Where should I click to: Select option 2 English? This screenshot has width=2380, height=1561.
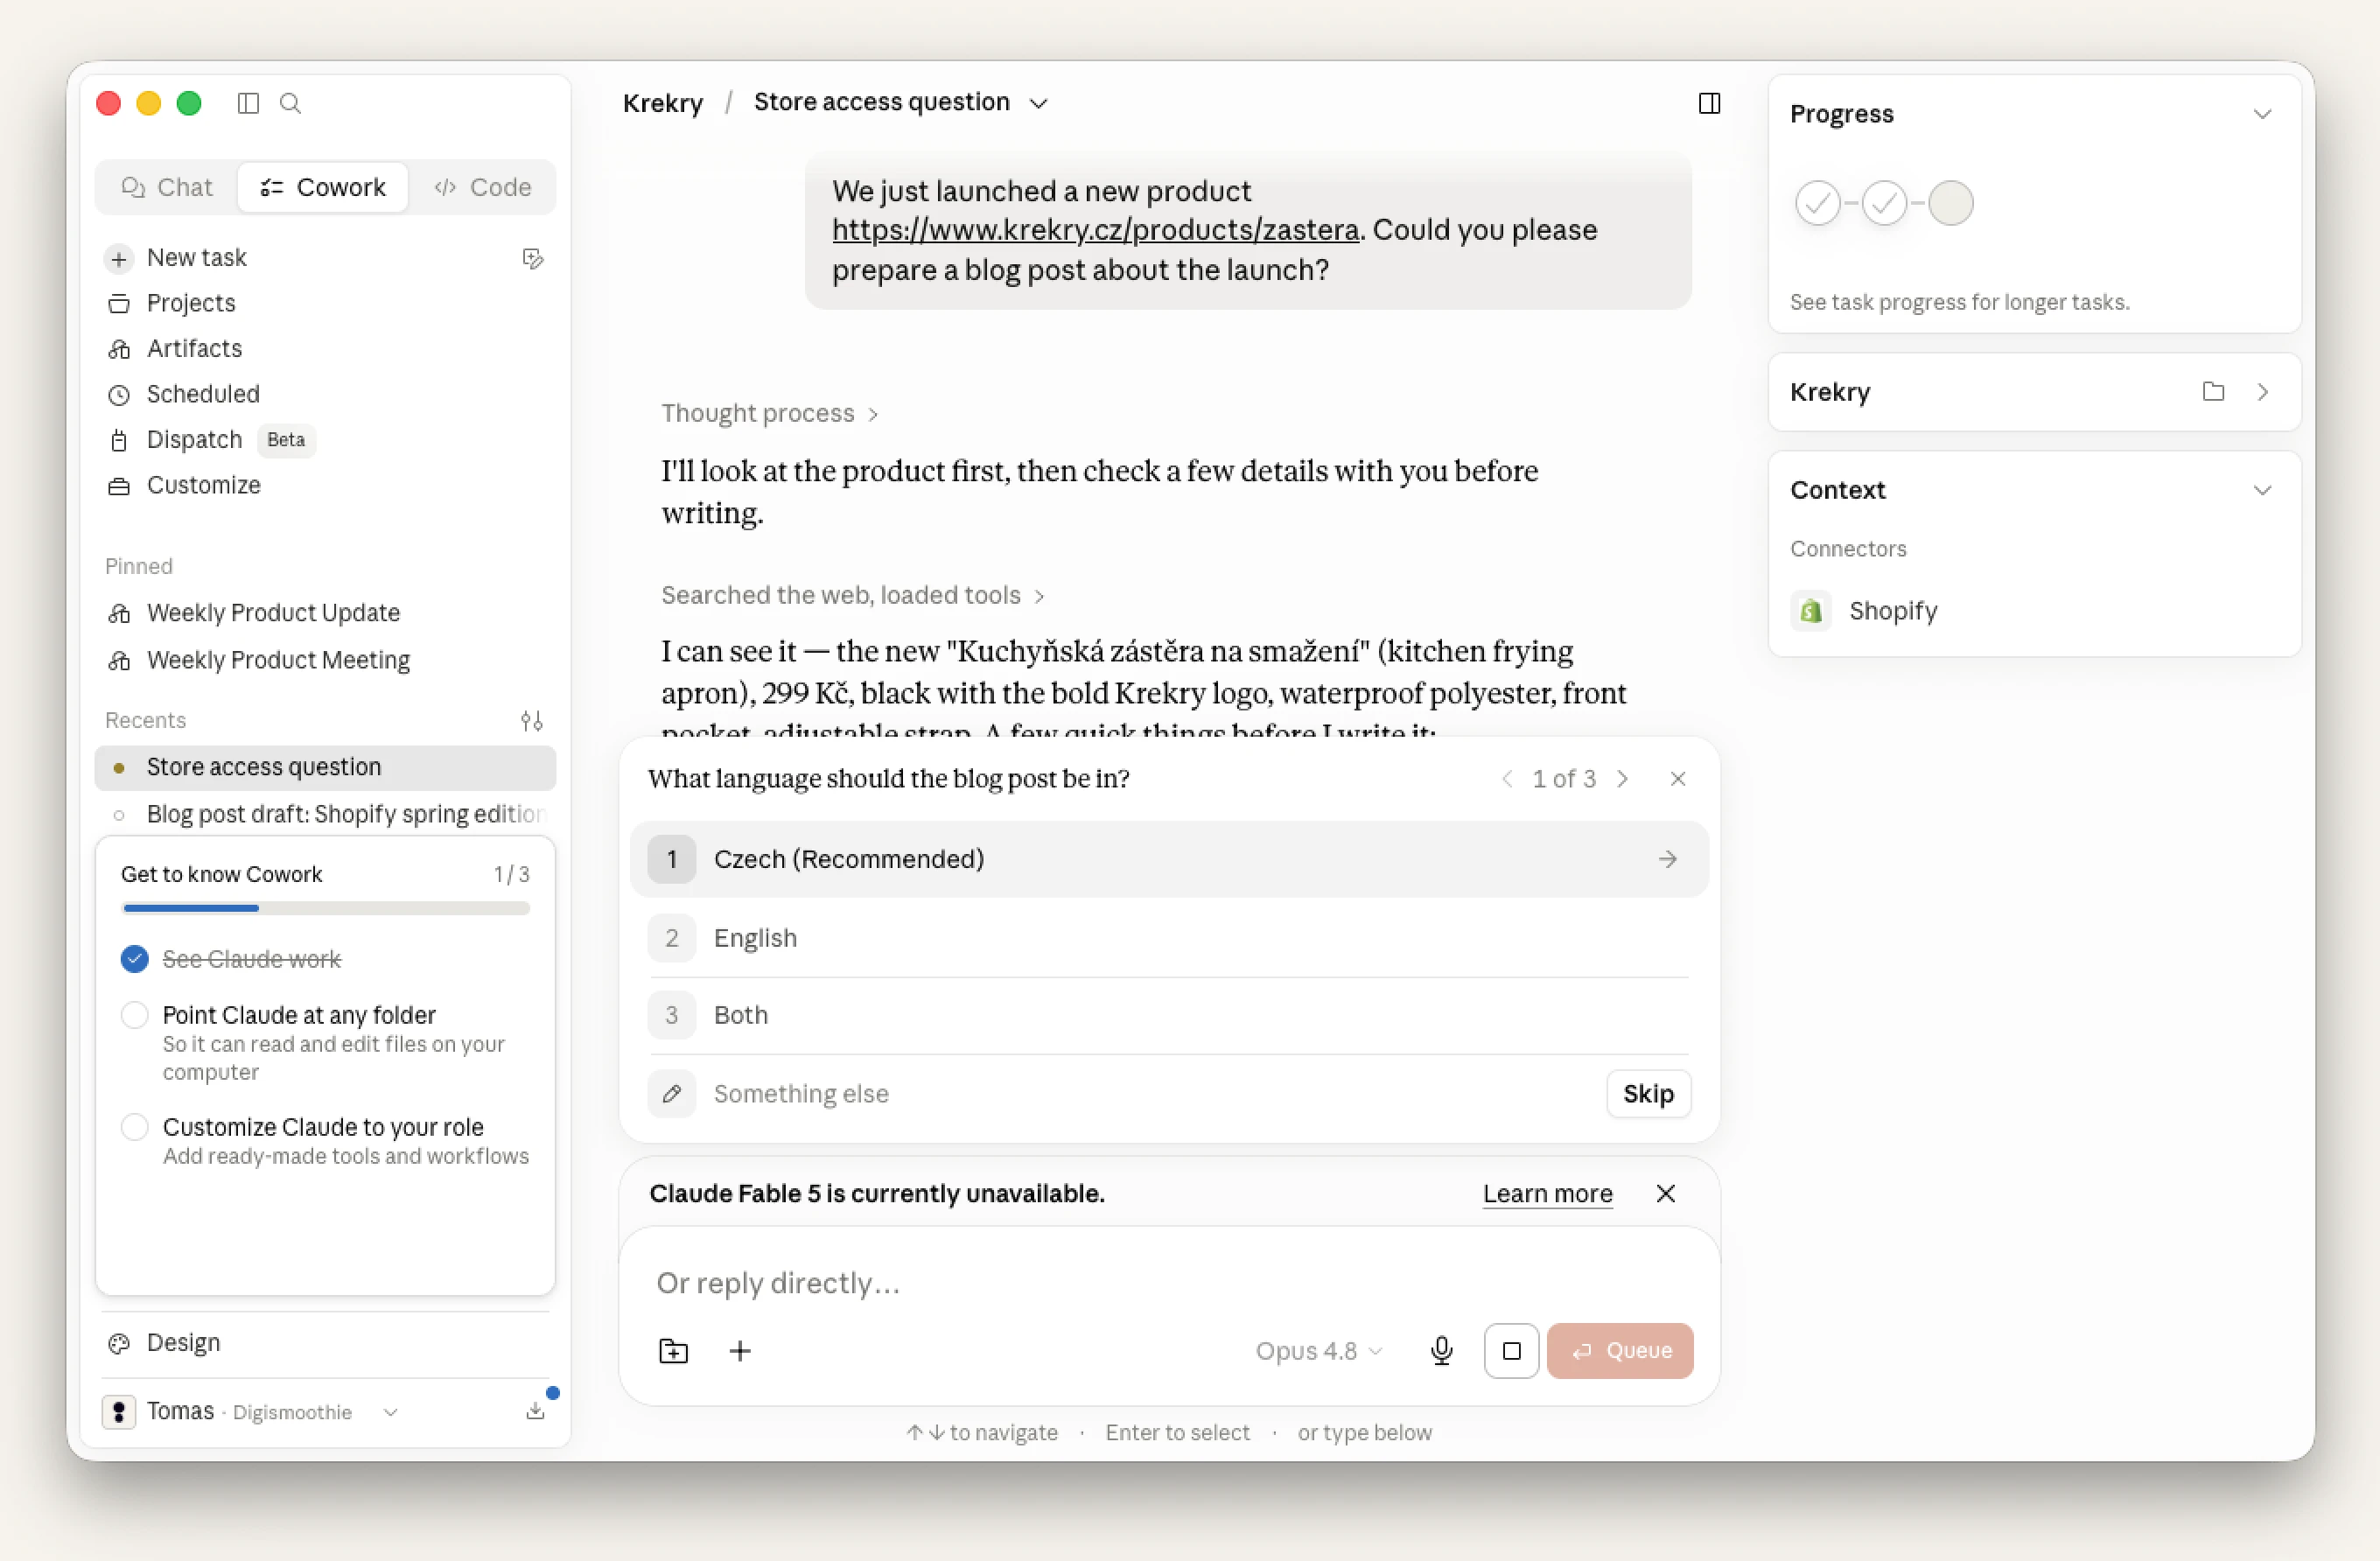(1168, 938)
